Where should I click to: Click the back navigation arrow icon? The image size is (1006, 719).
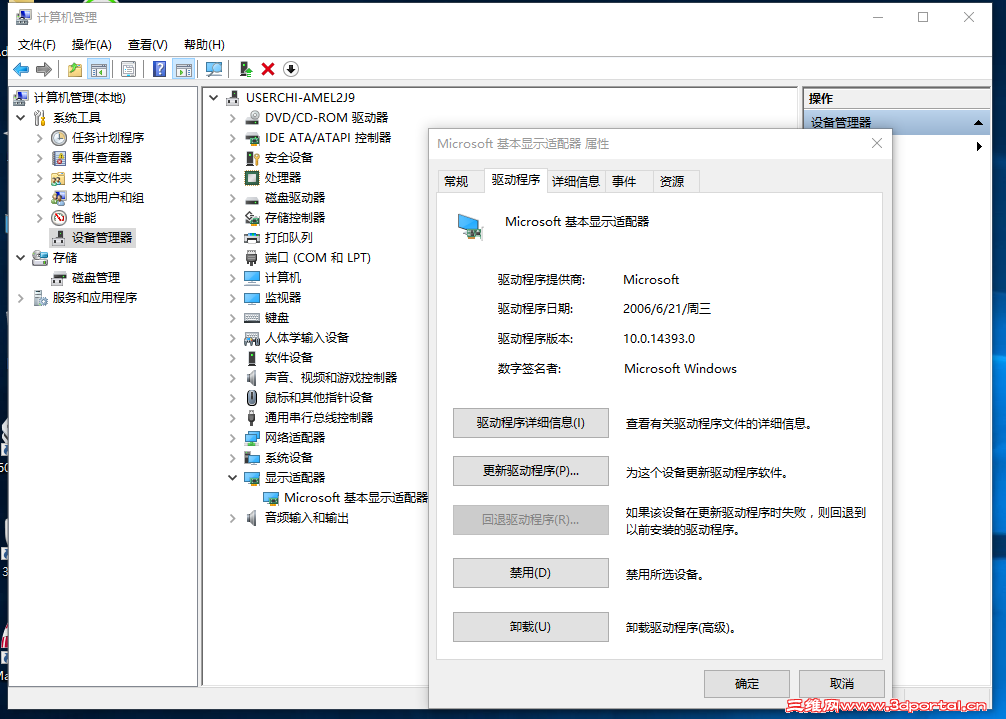(20, 68)
